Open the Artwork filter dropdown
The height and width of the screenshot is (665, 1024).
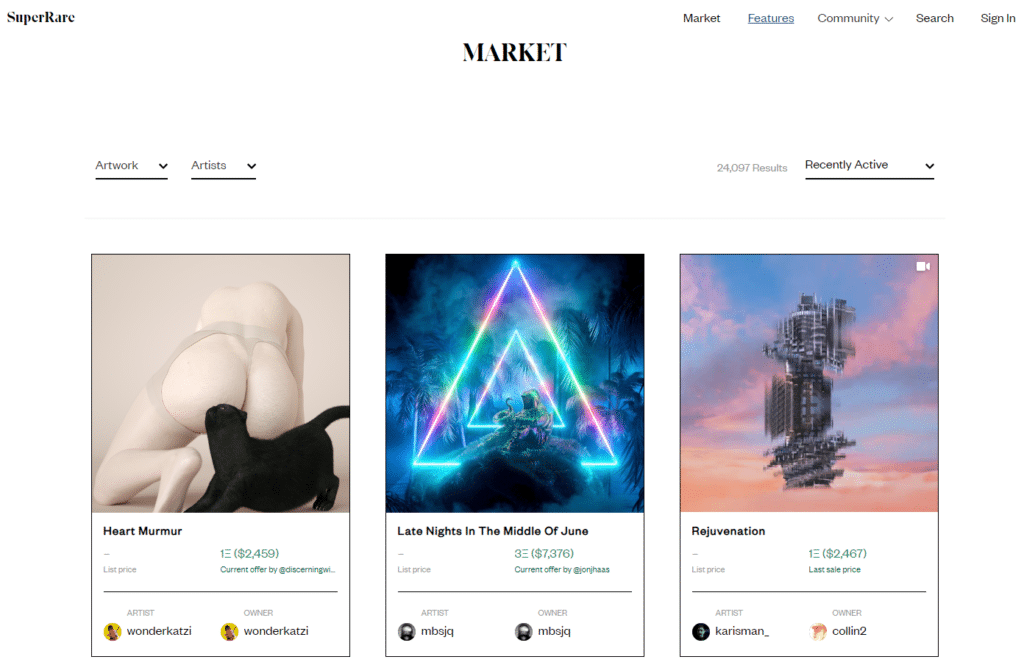[131, 166]
